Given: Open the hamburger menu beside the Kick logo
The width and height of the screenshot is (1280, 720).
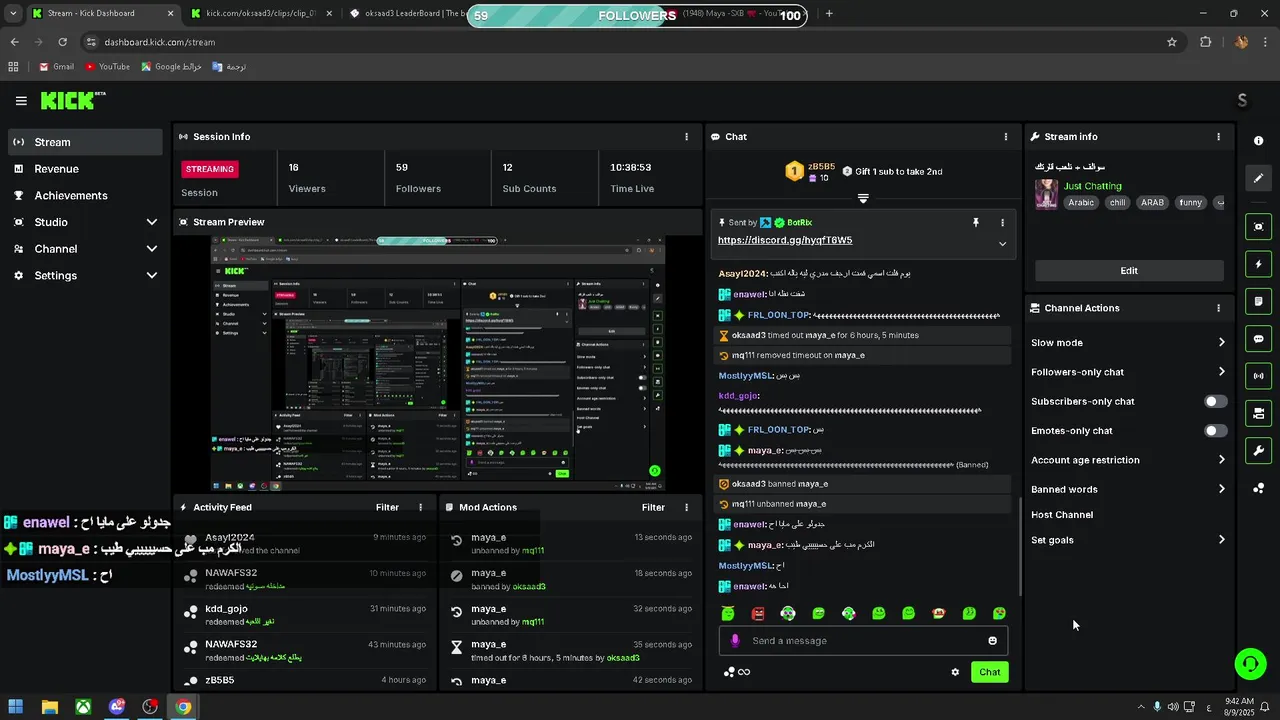Looking at the screenshot, I should click(21, 101).
